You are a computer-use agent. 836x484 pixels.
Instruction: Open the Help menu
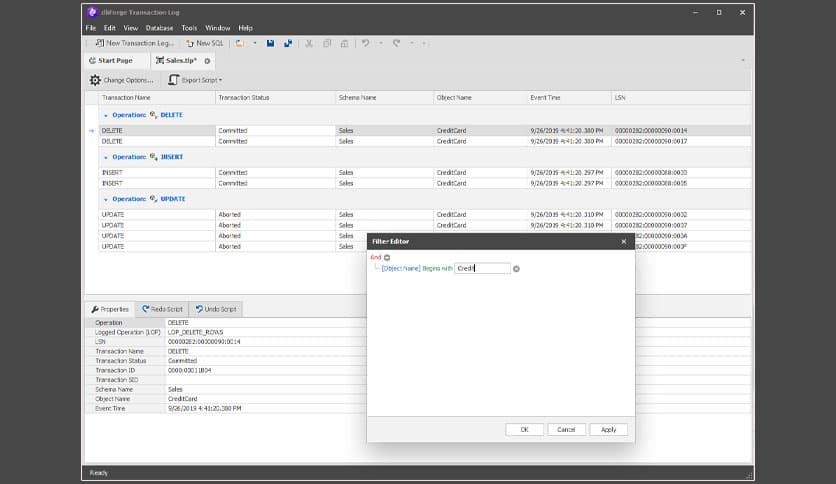coord(245,28)
